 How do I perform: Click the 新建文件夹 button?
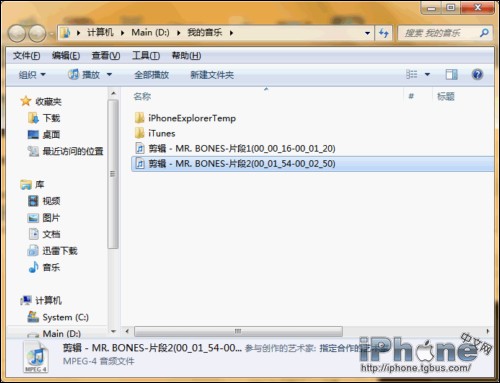(212, 75)
